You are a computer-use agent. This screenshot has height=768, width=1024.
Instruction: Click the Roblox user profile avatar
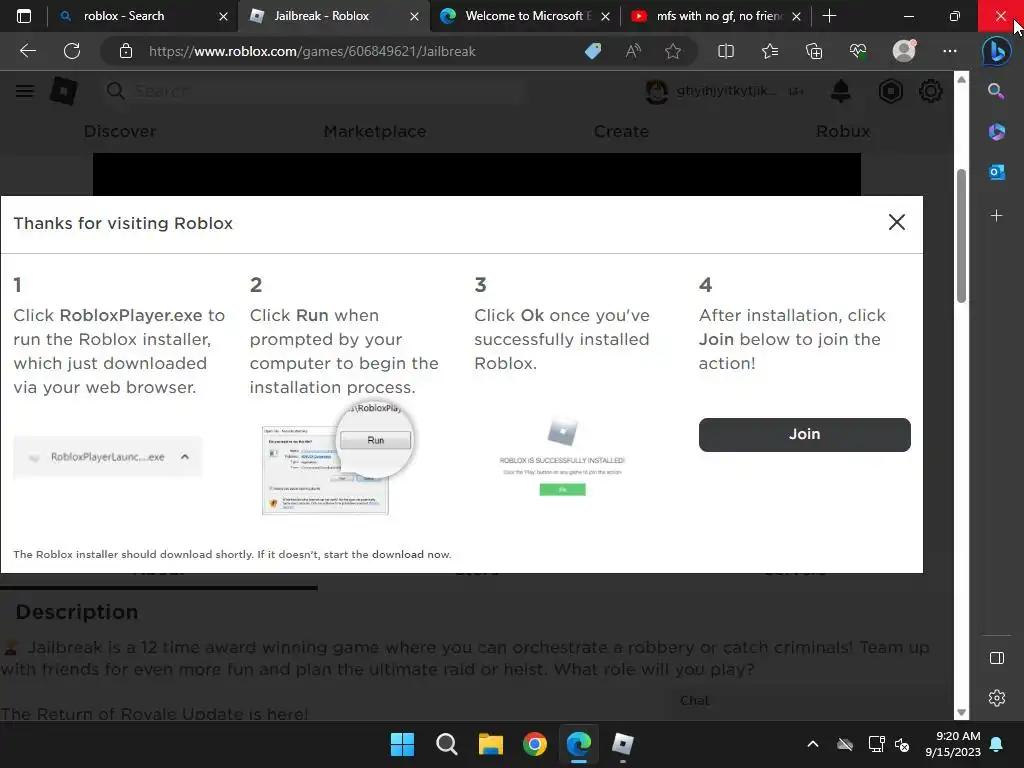point(656,91)
